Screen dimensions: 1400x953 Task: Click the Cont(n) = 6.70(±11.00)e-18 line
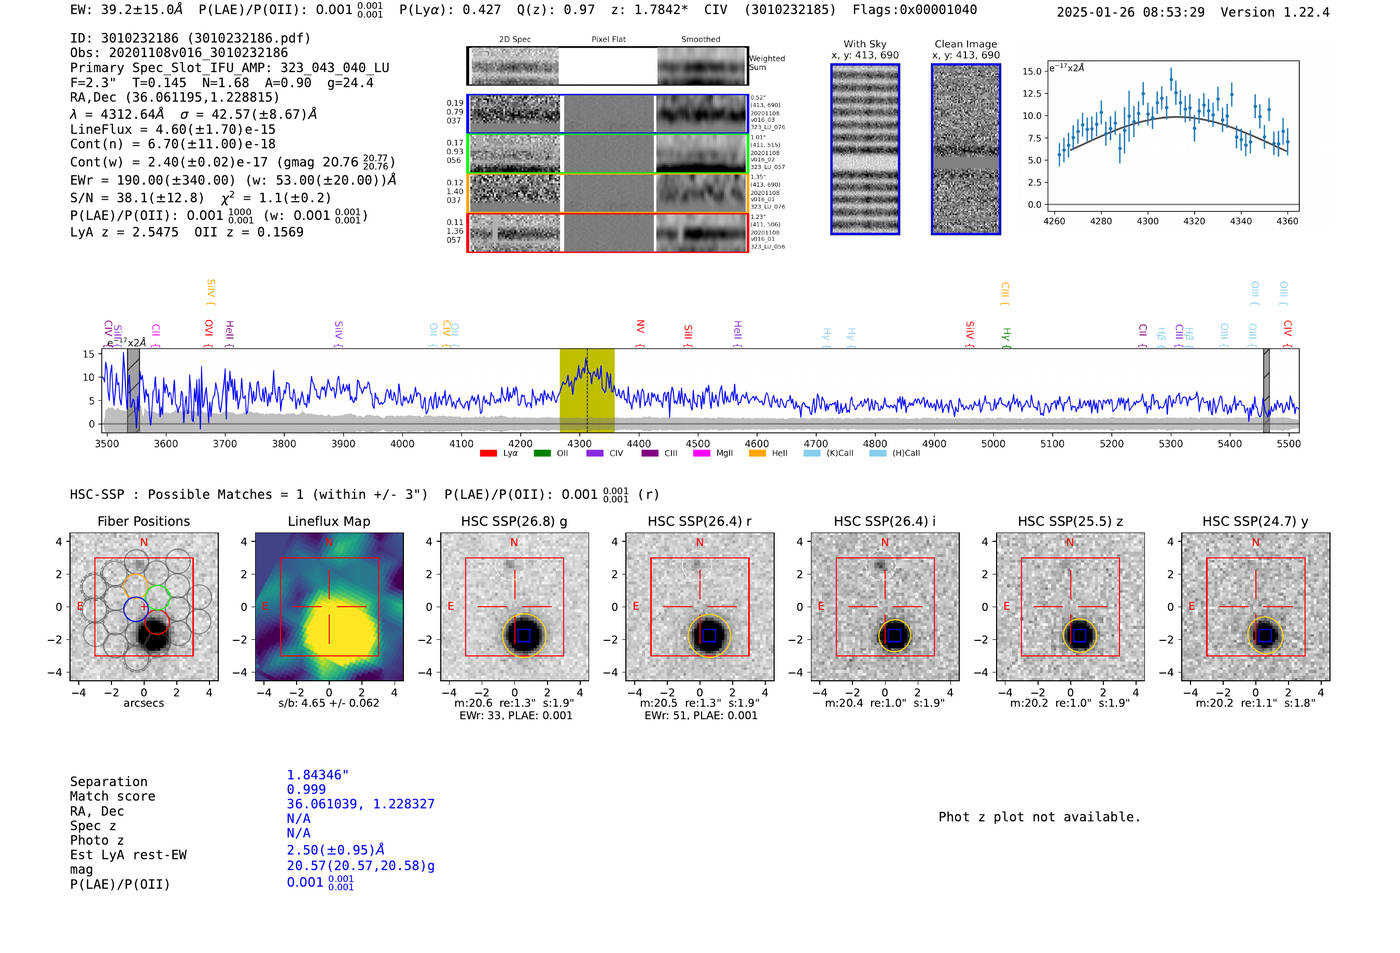click(x=173, y=144)
